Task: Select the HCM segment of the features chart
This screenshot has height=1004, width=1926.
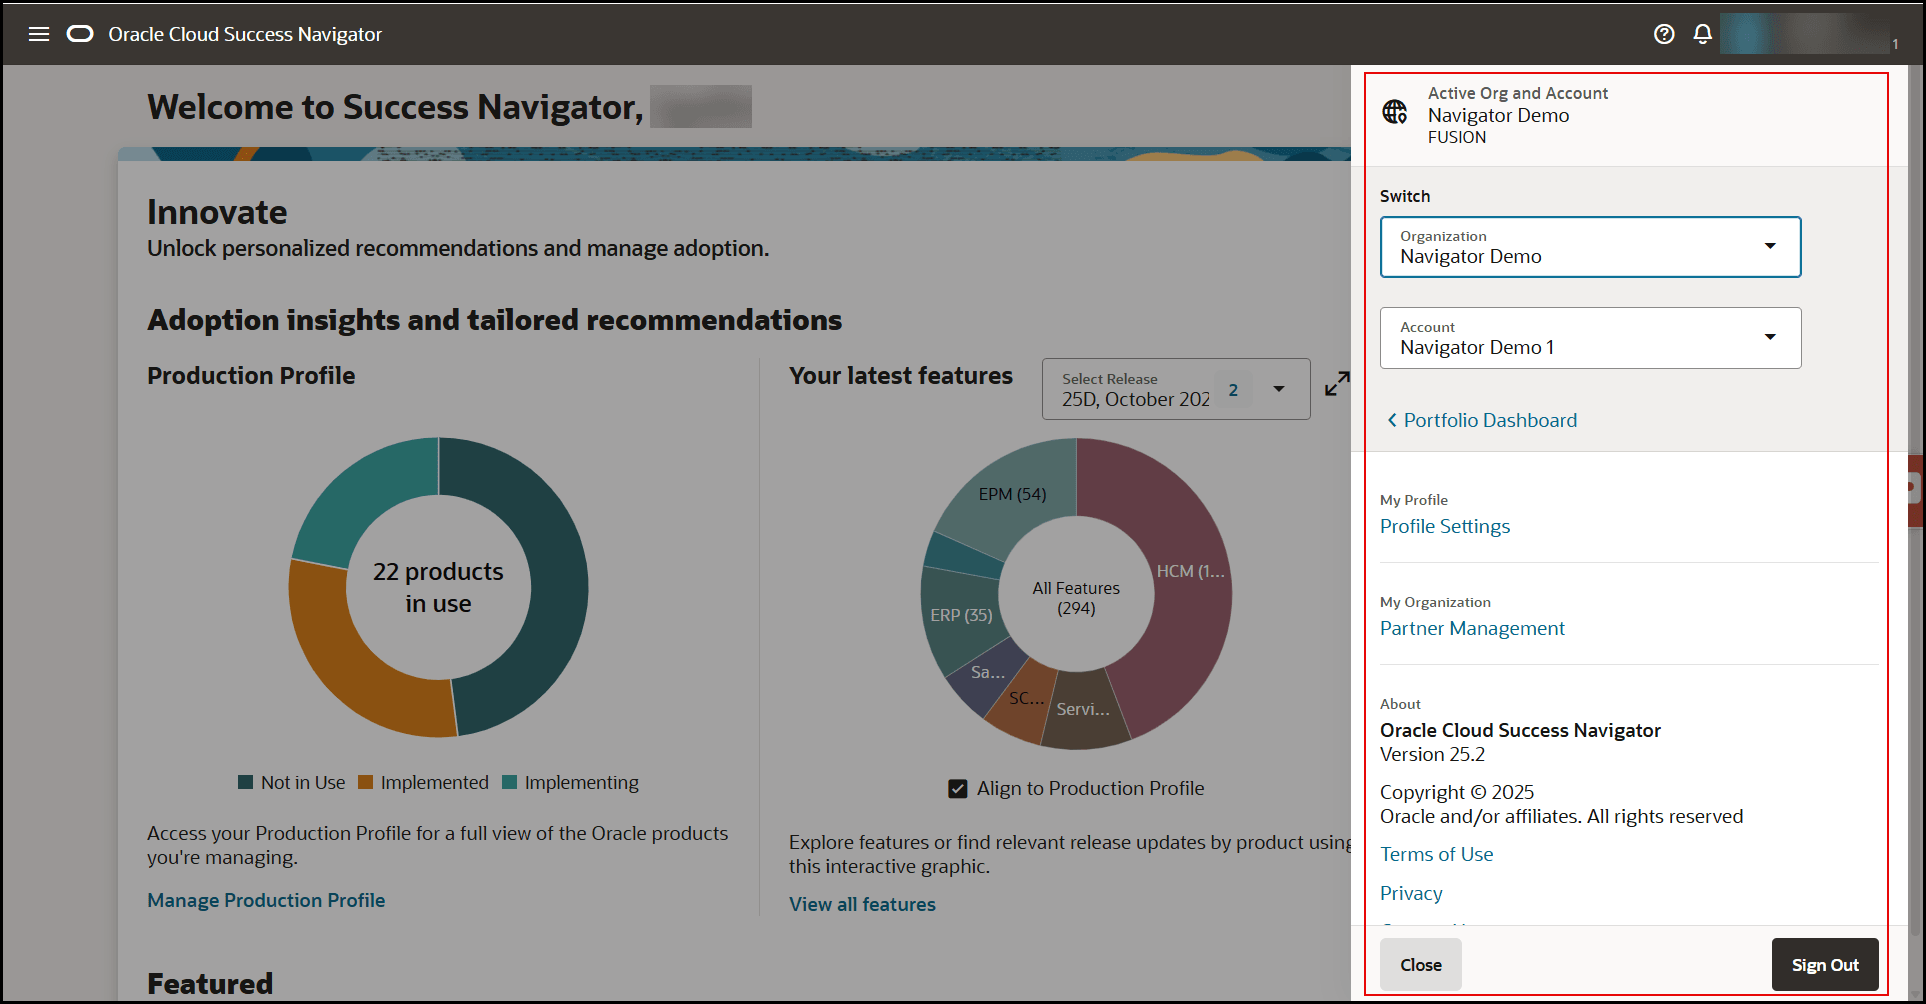Action: point(1190,571)
